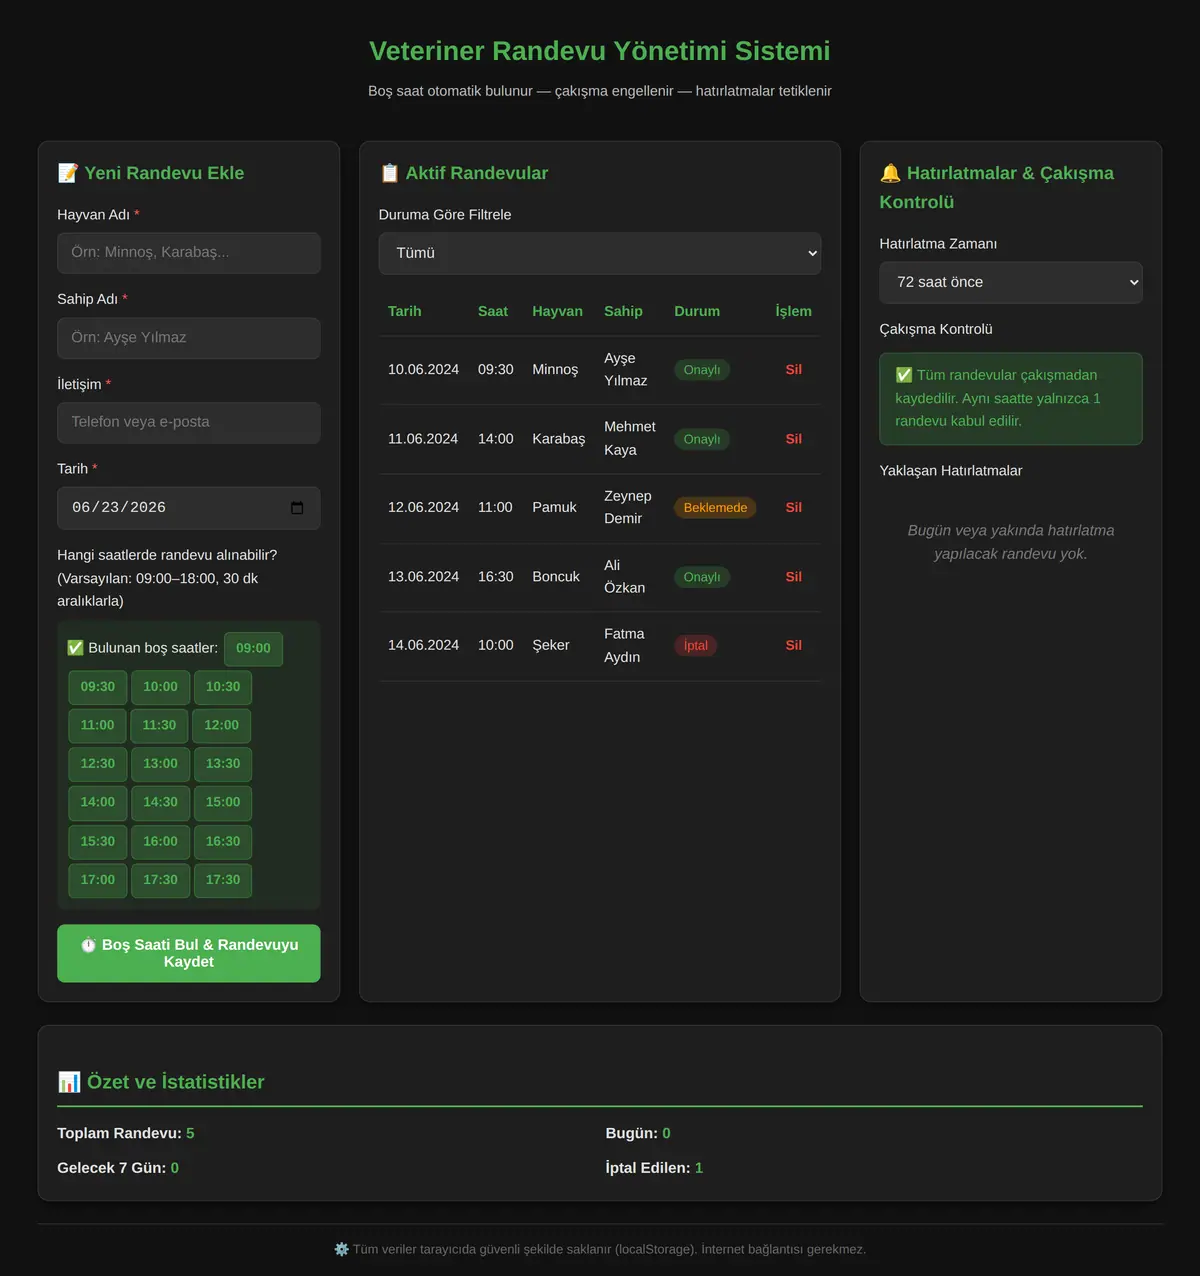
Task: Select the İletişim phone or e-mail field
Action: [189, 423]
